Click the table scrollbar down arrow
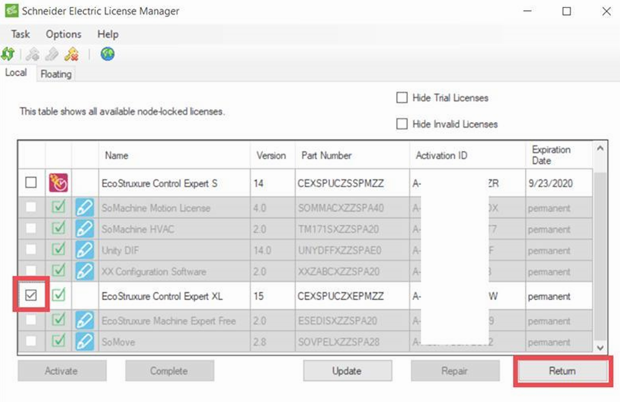This screenshot has height=402, width=620. [x=600, y=347]
